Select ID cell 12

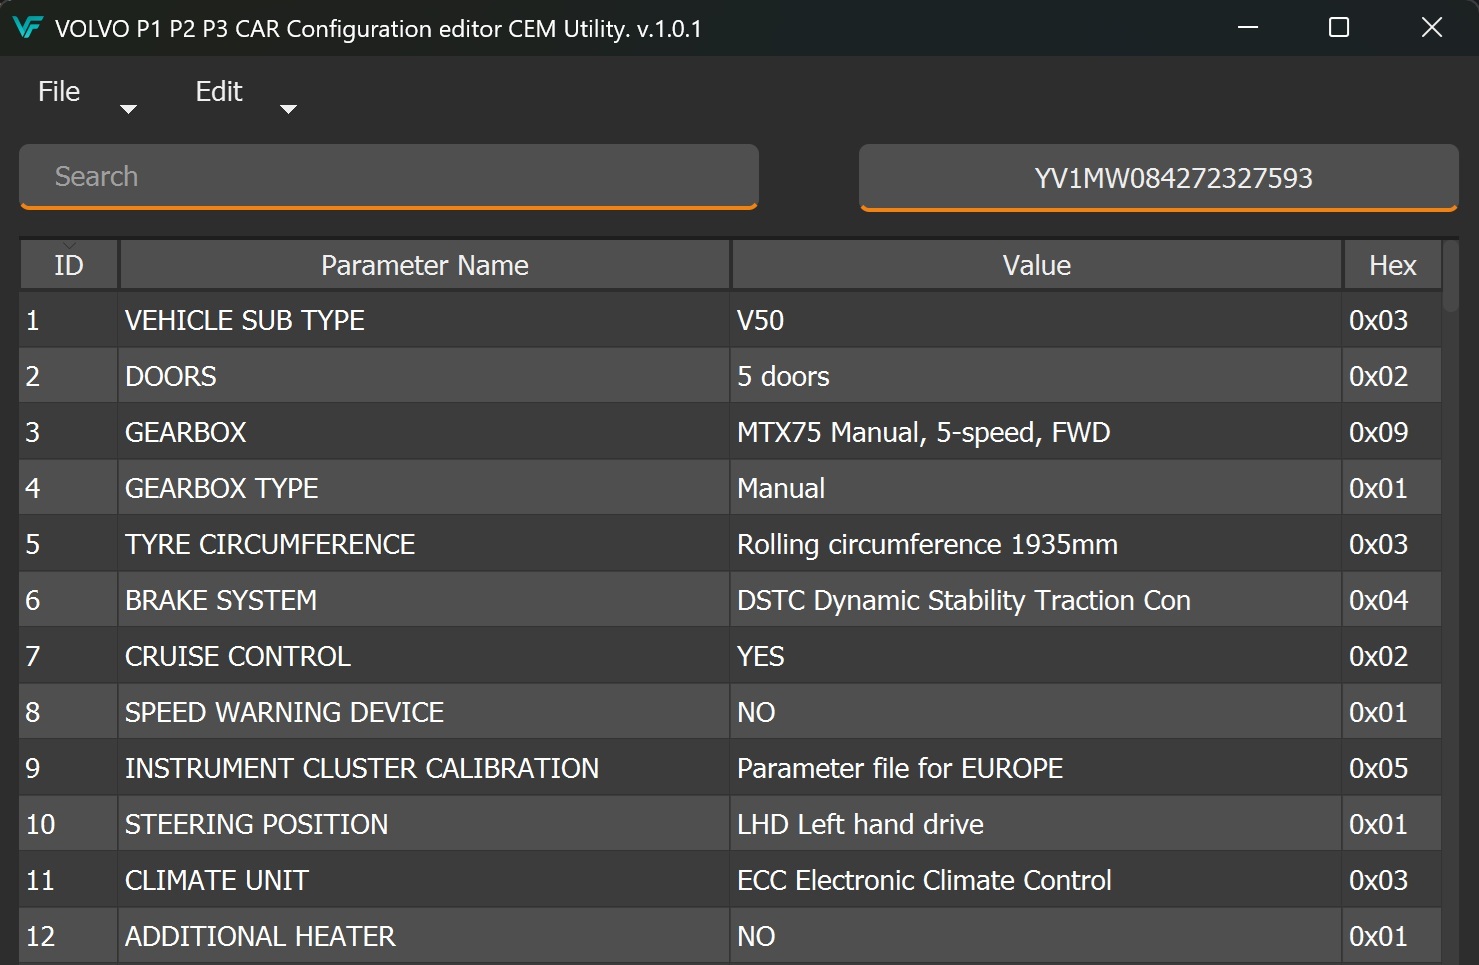pyautogui.click(x=68, y=936)
